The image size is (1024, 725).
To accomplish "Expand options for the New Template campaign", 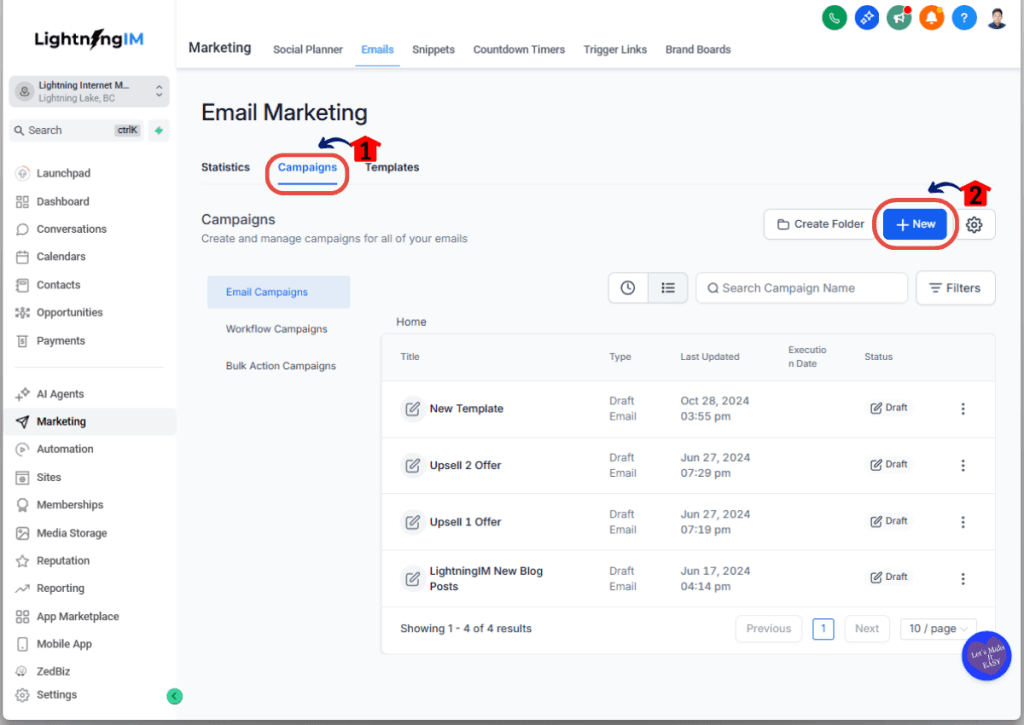I will 962,408.
